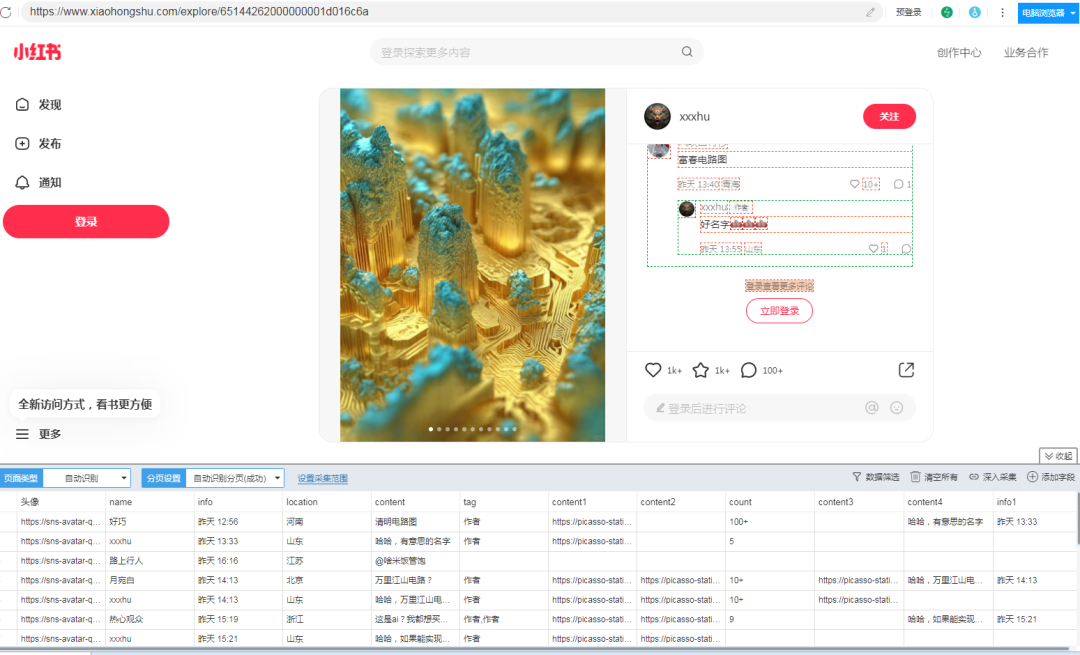Click the 小红书 logo
This screenshot has width=1080, height=655.
tap(37, 52)
